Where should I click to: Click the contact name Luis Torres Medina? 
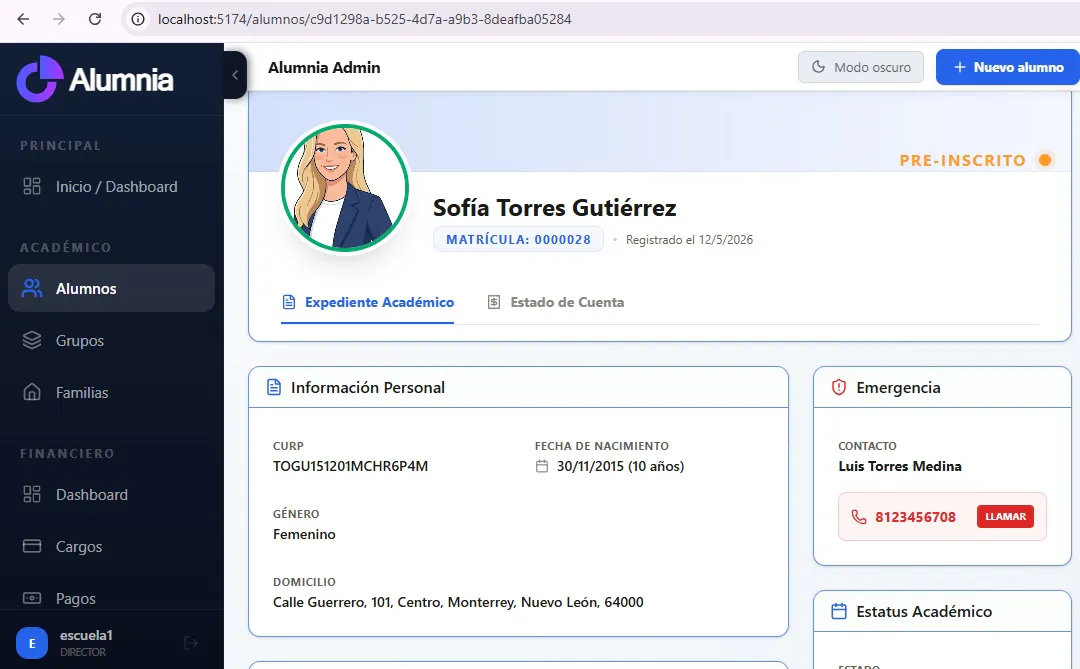point(900,466)
